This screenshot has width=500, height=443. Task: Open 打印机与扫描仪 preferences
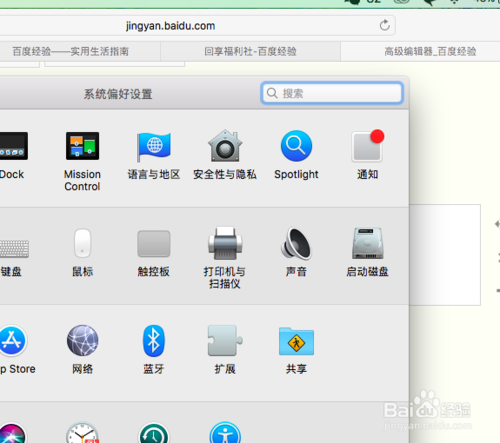pyautogui.click(x=225, y=243)
